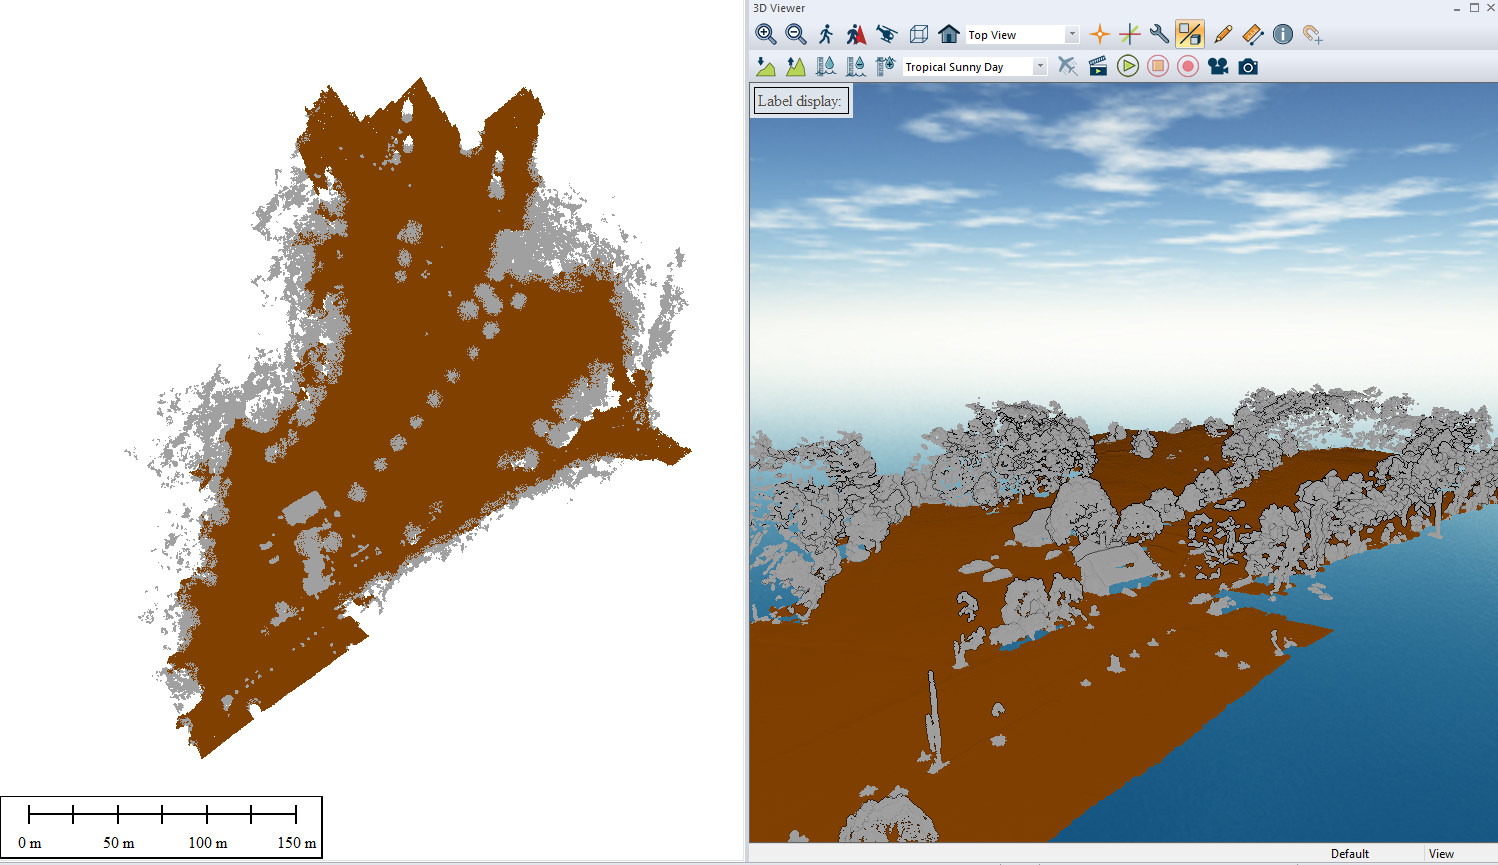
Task: Decrease terrain vertical exaggeration
Action: pos(766,67)
